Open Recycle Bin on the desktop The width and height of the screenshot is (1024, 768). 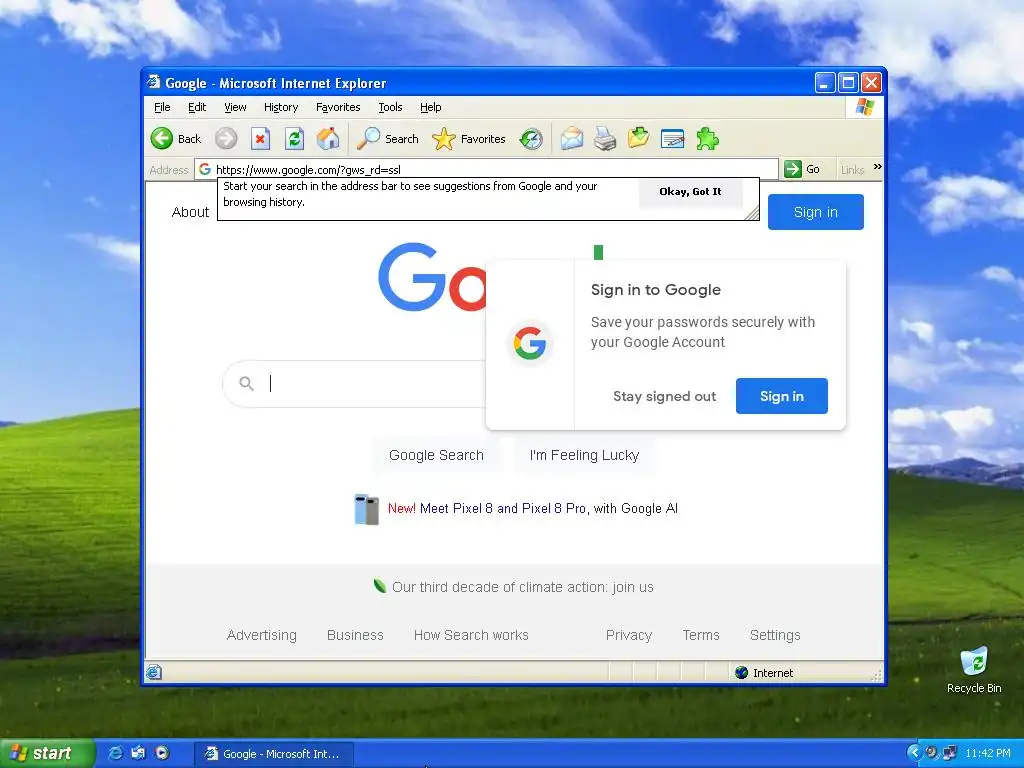pyautogui.click(x=974, y=669)
